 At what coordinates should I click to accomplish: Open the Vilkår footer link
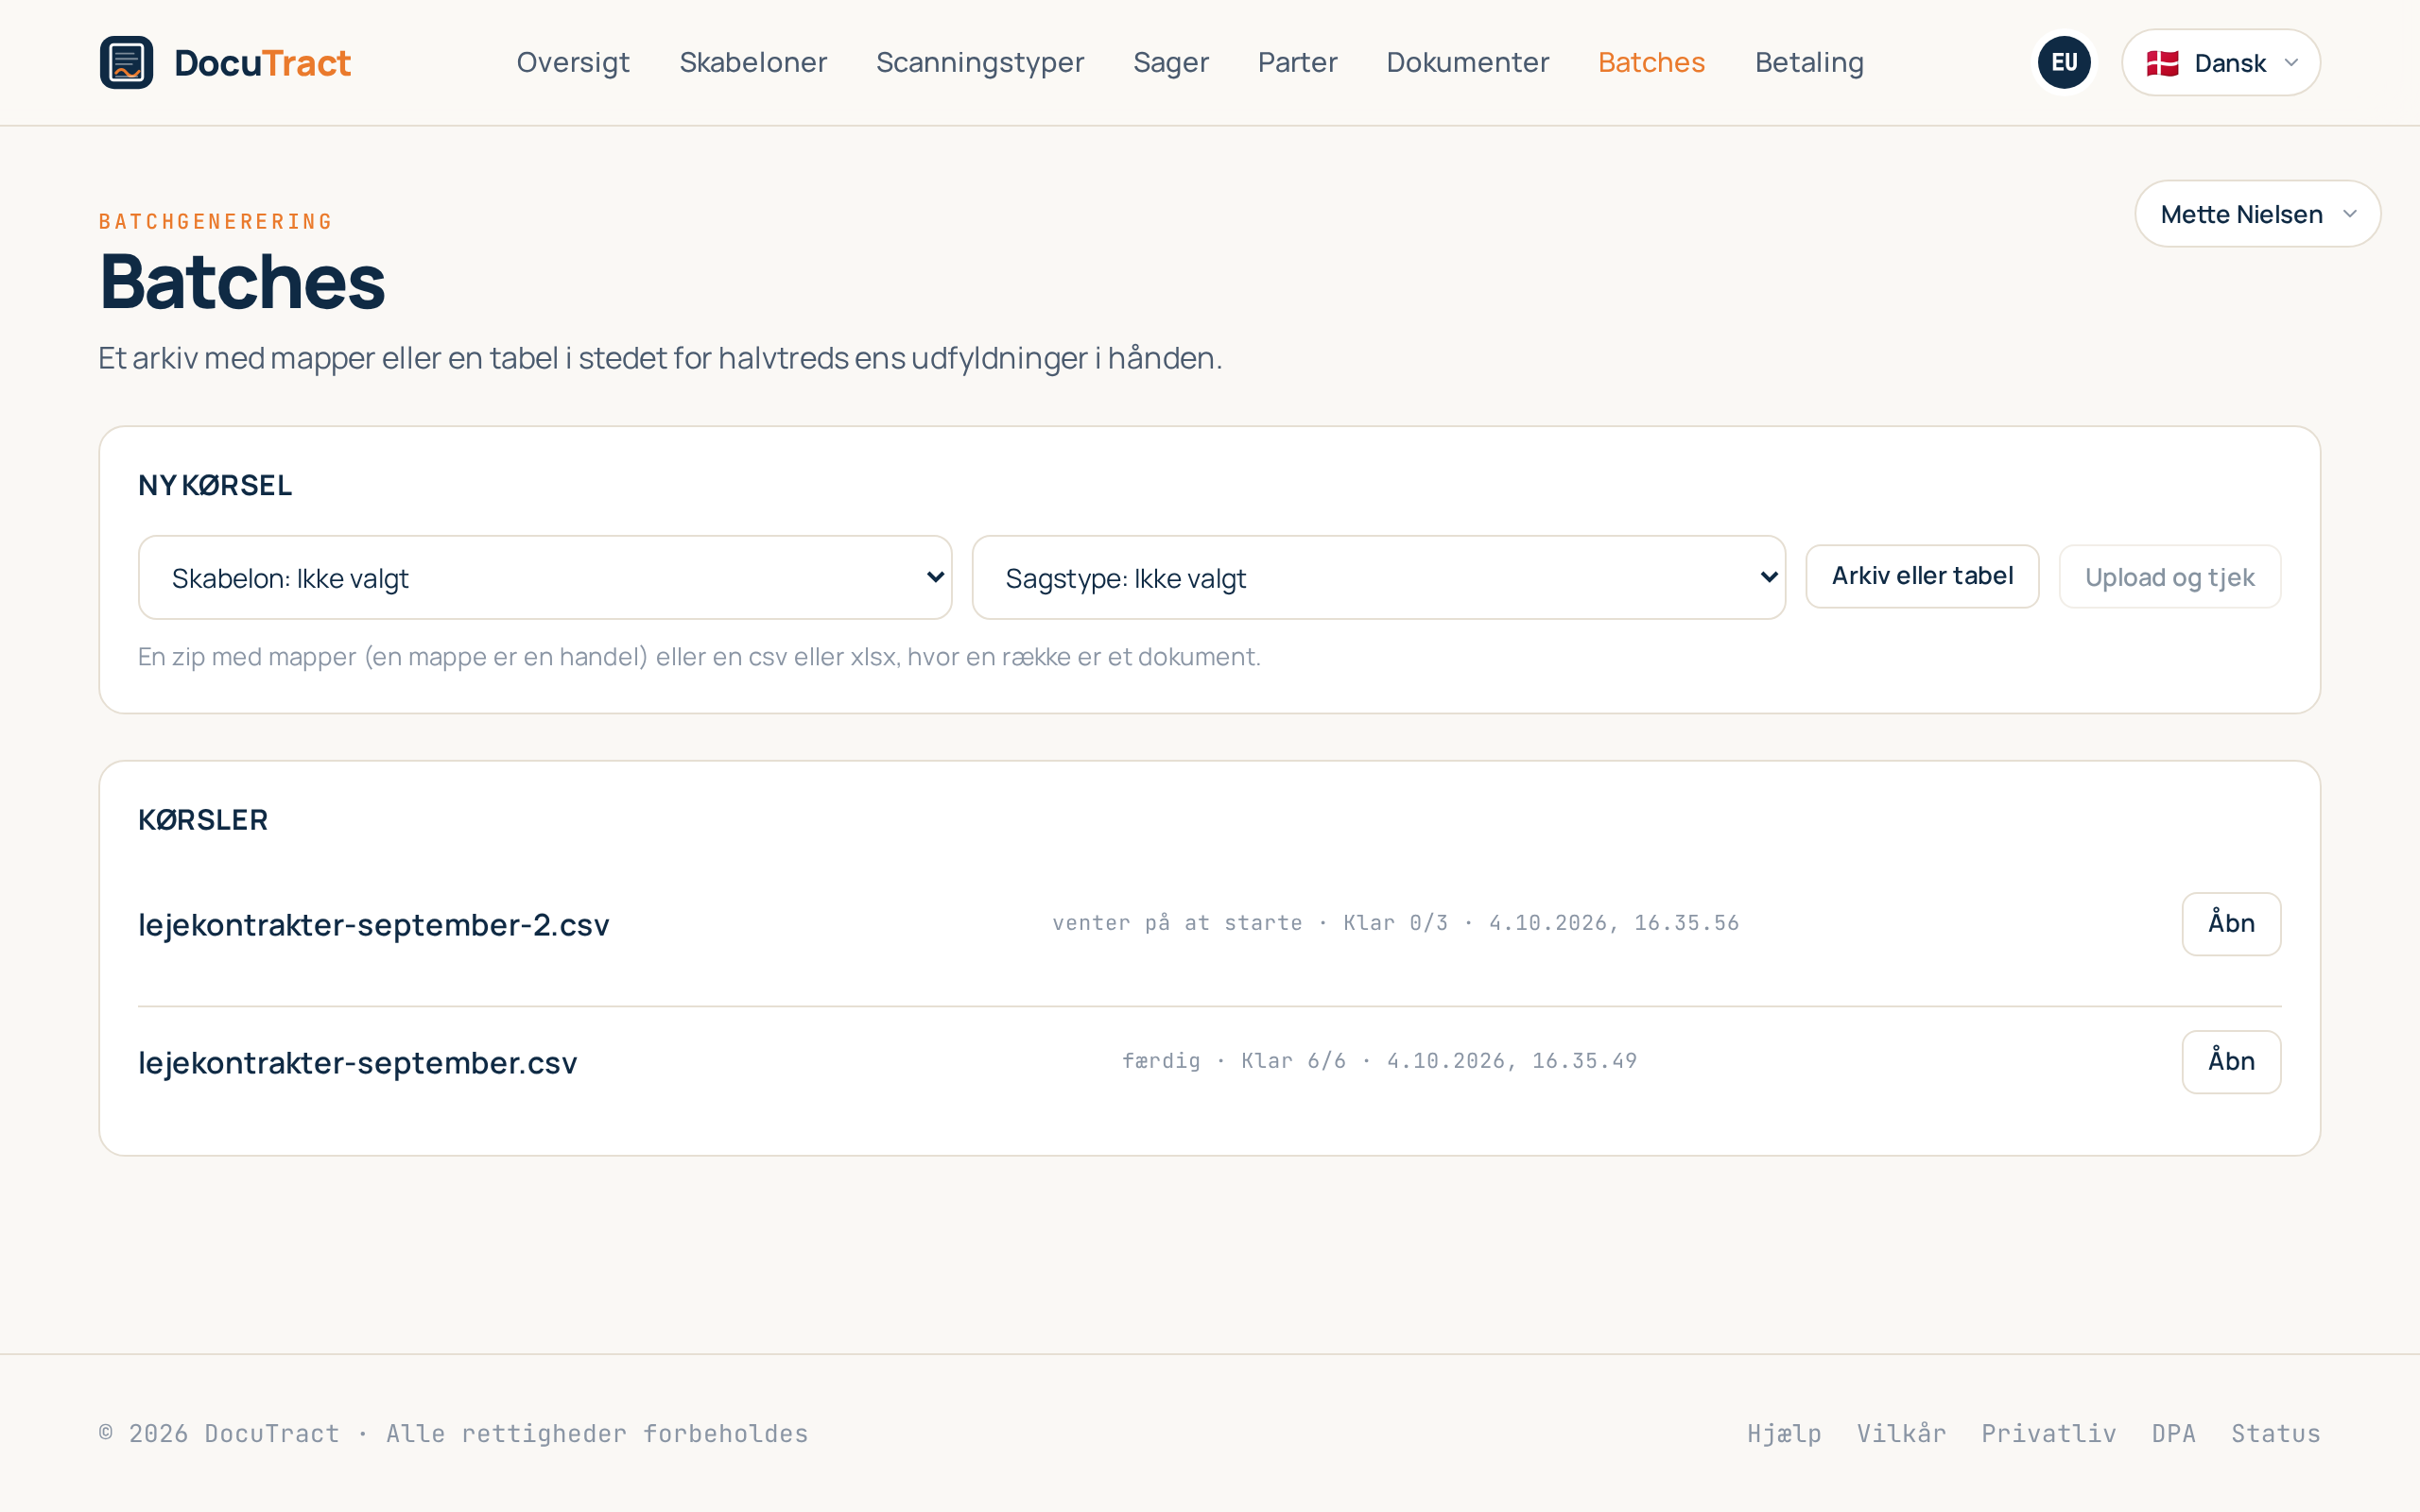tap(1901, 1433)
